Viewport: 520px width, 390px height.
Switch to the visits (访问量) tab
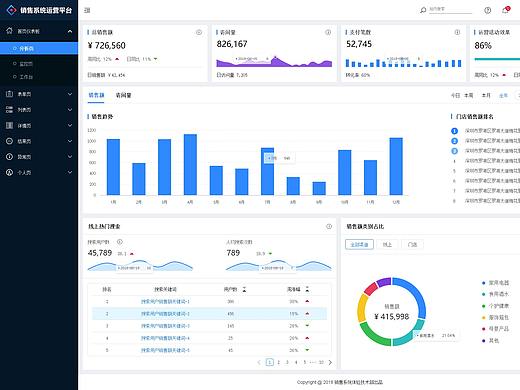pyautogui.click(x=123, y=95)
